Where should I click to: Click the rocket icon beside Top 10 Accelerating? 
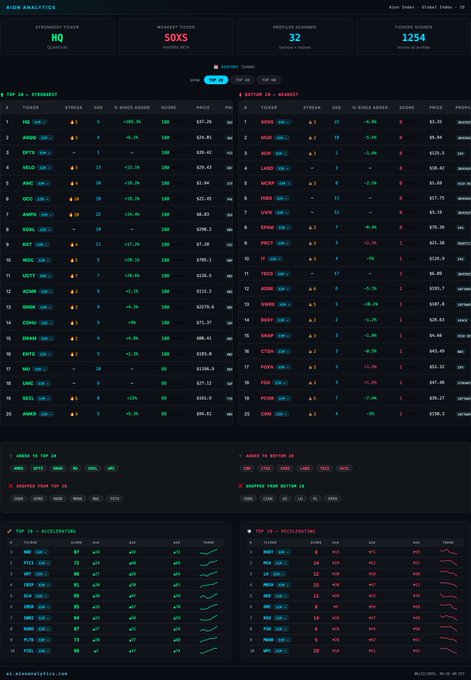pyautogui.click(x=10, y=531)
